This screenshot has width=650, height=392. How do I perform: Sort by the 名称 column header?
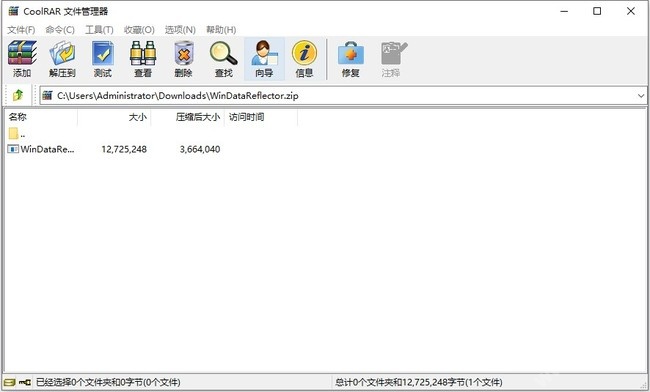click(x=41, y=117)
